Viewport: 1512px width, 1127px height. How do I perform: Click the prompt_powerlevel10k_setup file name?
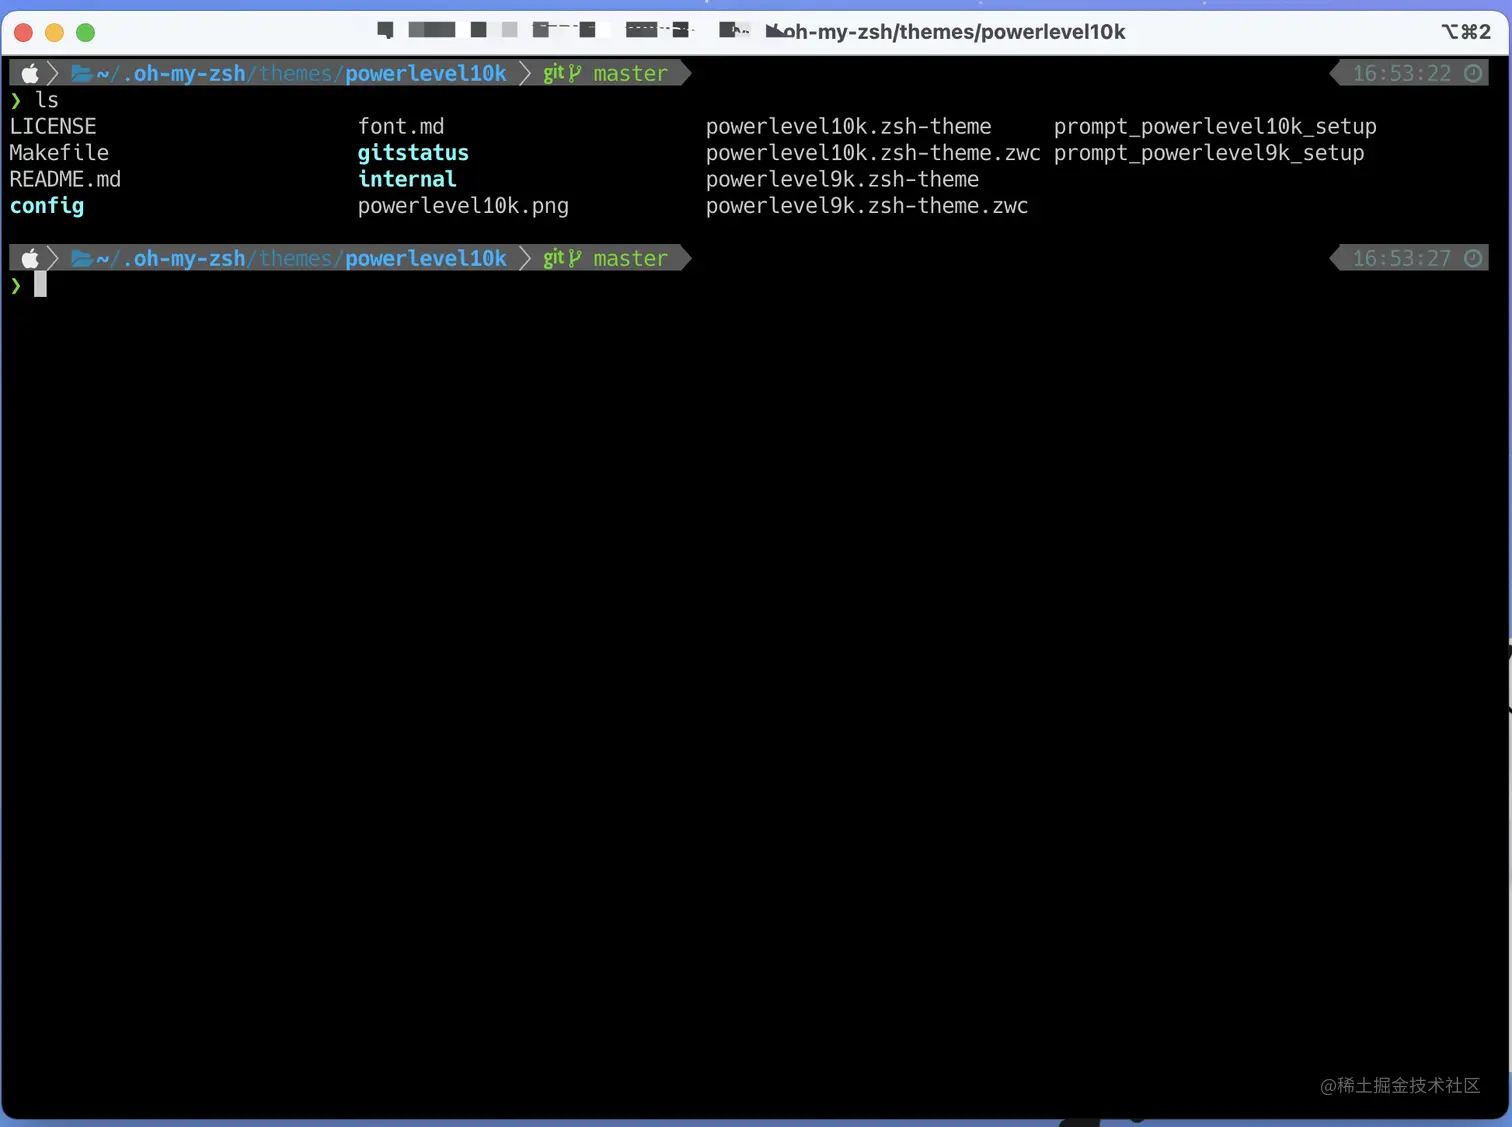pos(1215,126)
